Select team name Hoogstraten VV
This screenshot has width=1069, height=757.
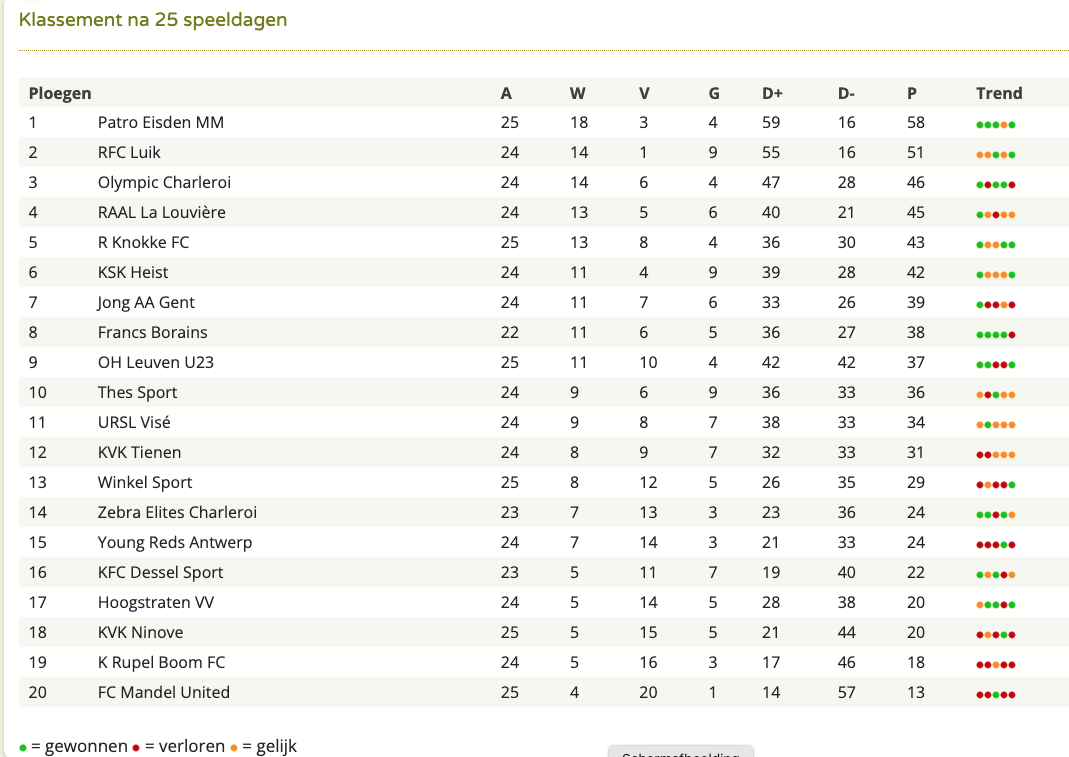[x=156, y=602]
